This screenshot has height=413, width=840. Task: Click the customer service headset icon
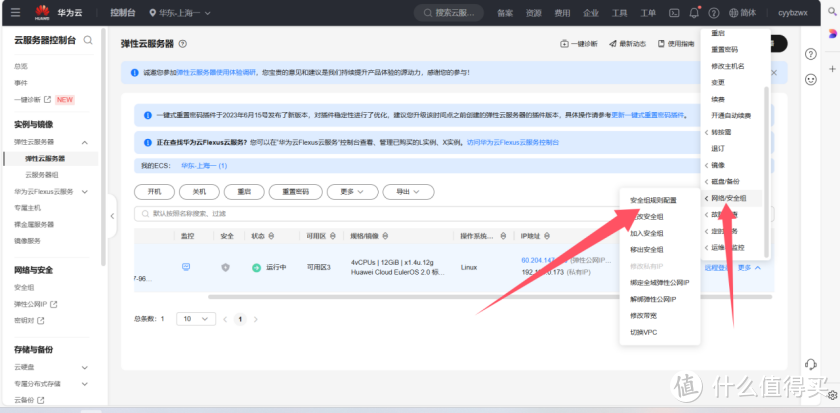click(810, 363)
